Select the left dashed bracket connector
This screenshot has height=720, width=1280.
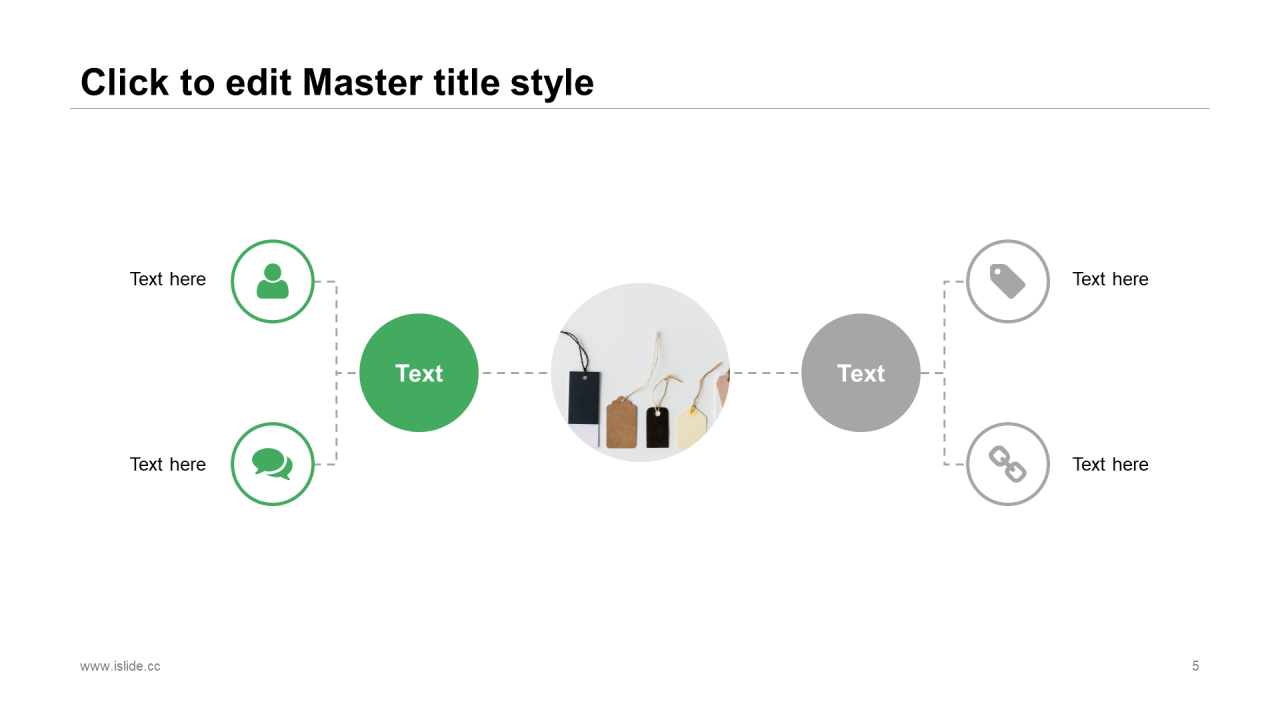[x=336, y=373]
